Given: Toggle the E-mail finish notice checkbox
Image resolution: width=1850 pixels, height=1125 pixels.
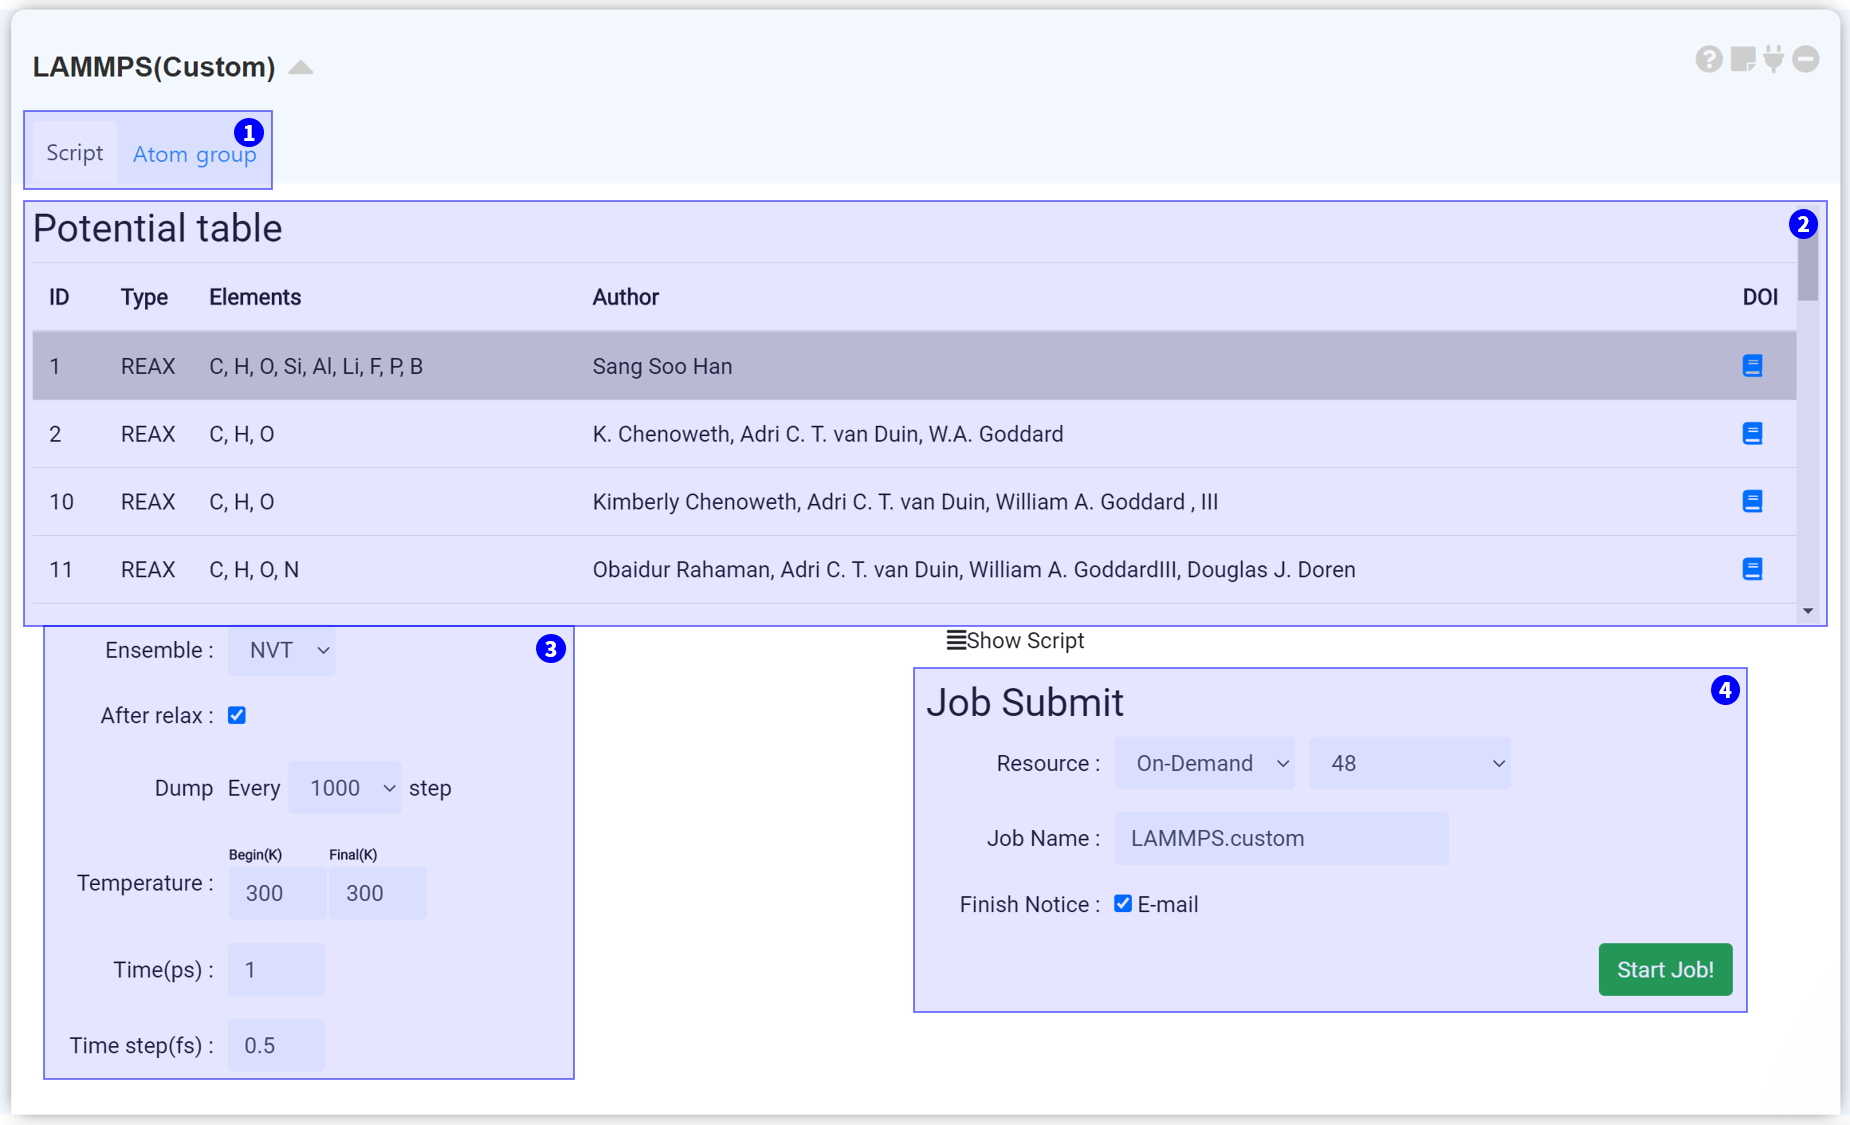Looking at the screenshot, I should click(1123, 904).
